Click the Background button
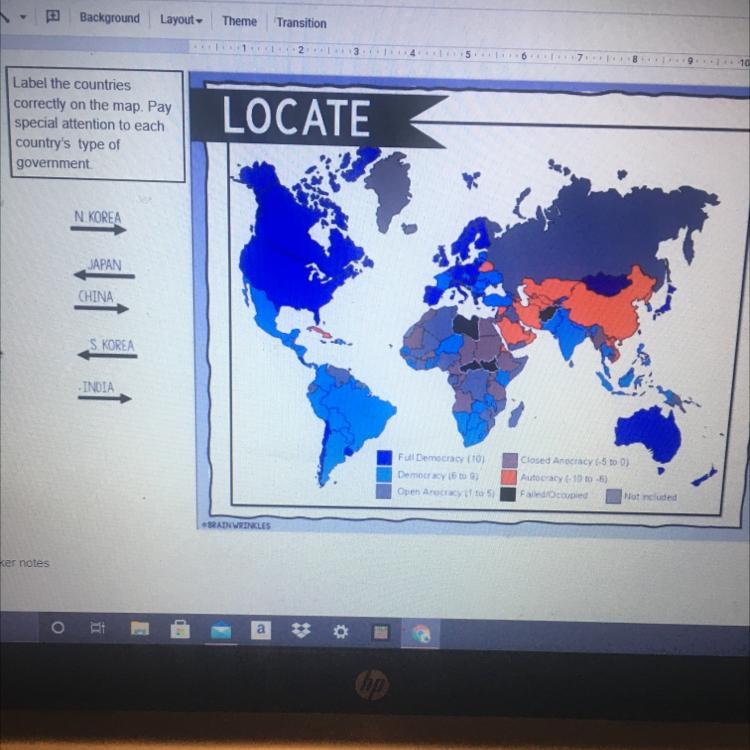 pyautogui.click(x=110, y=18)
